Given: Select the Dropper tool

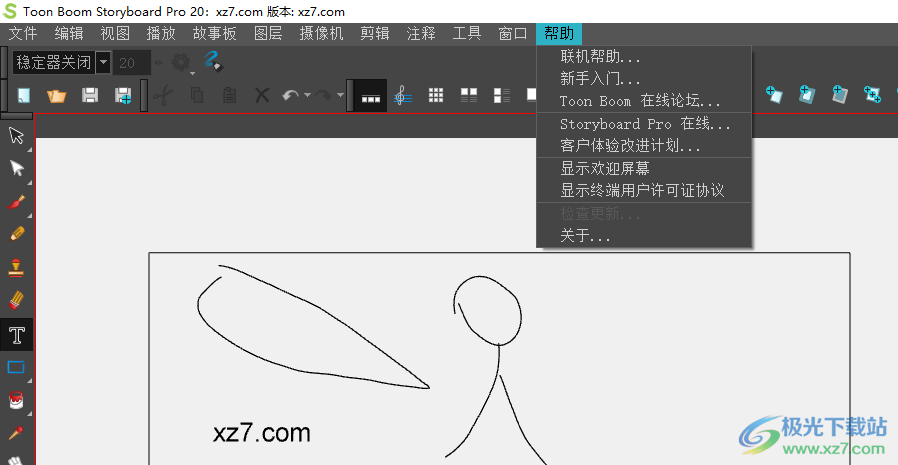Looking at the screenshot, I should point(16,433).
